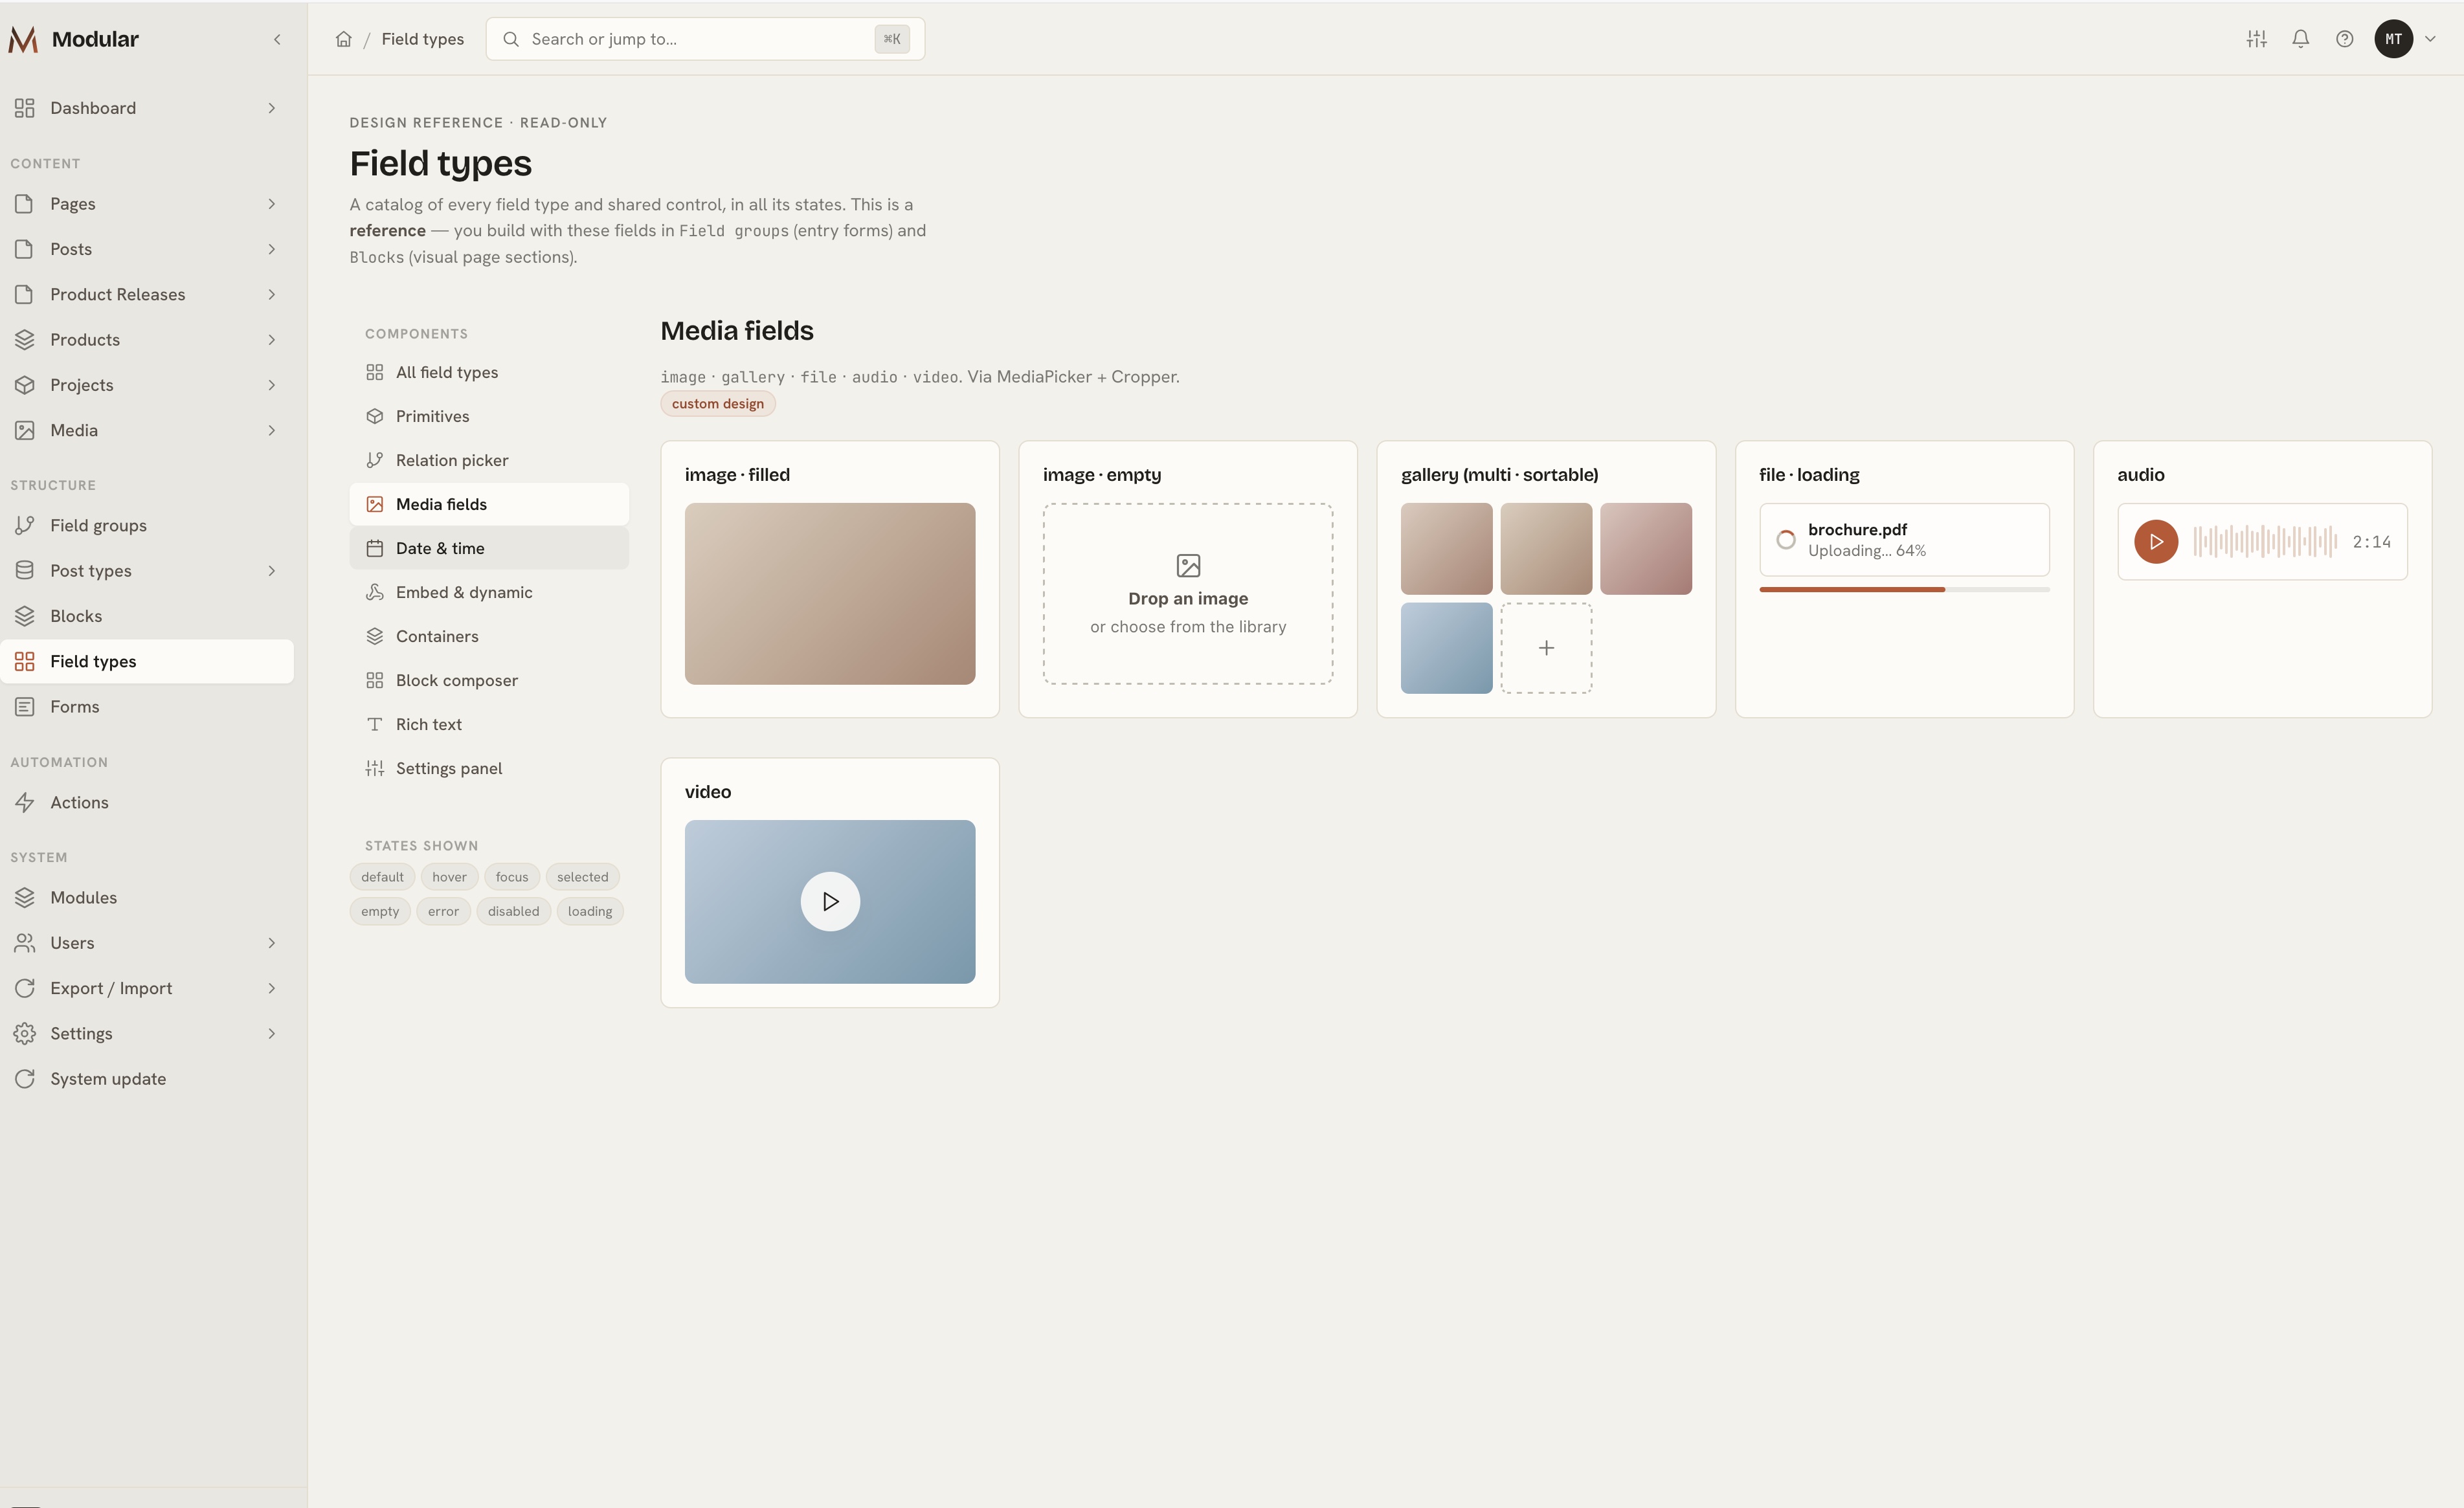Click the spinner beside brochure.pdf
Screen dimensions: 2464x1508
(1785, 540)
